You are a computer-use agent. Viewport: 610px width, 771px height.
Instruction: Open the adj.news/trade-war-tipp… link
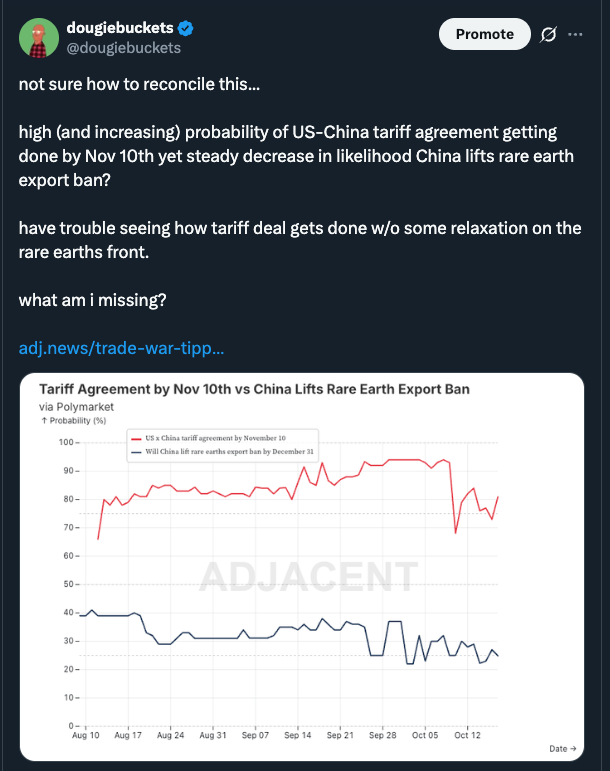click(x=121, y=349)
